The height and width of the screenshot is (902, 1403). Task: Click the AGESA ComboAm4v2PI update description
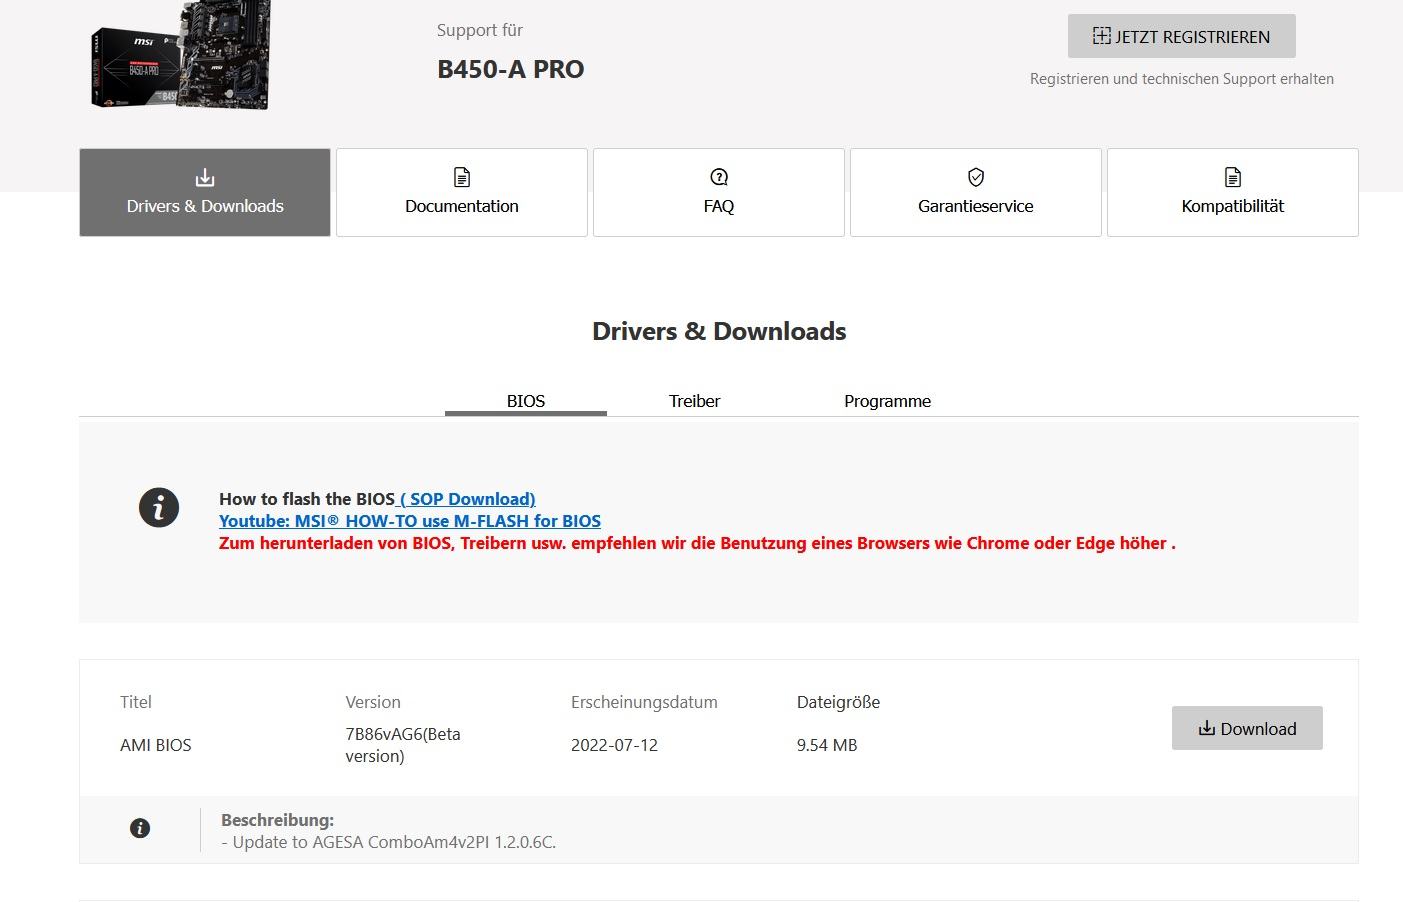(x=389, y=842)
